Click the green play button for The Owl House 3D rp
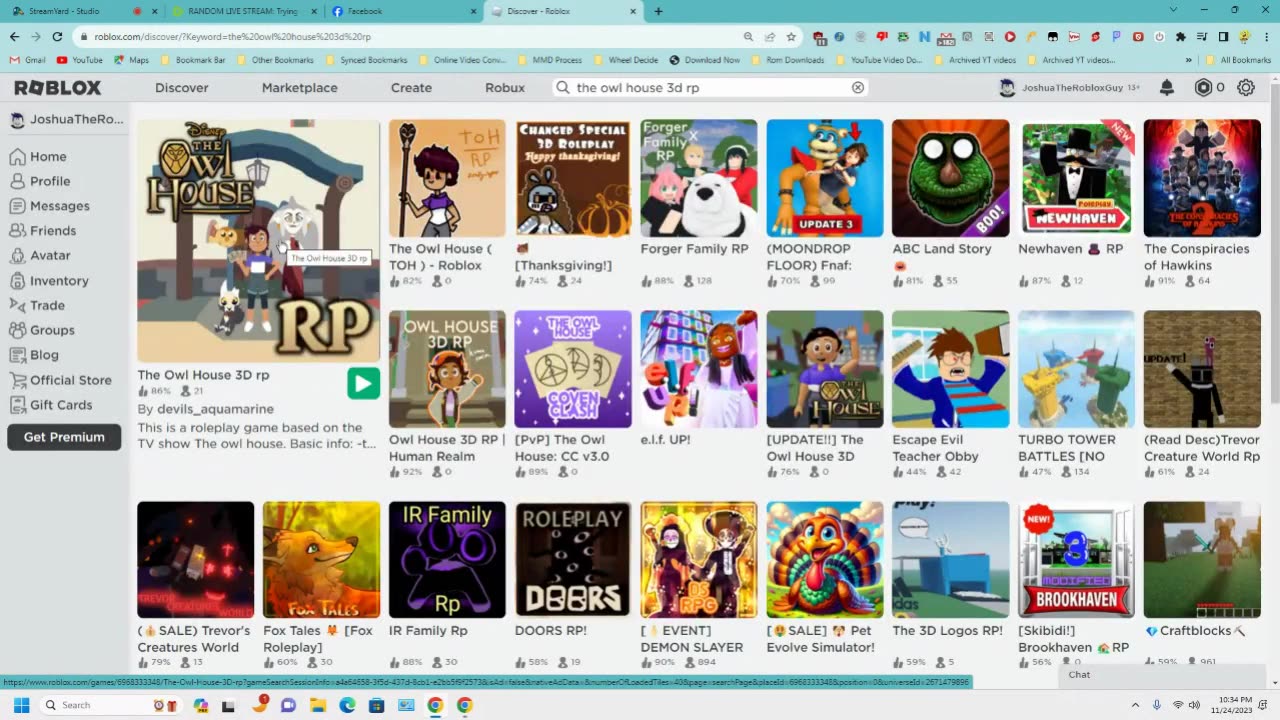 point(364,383)
